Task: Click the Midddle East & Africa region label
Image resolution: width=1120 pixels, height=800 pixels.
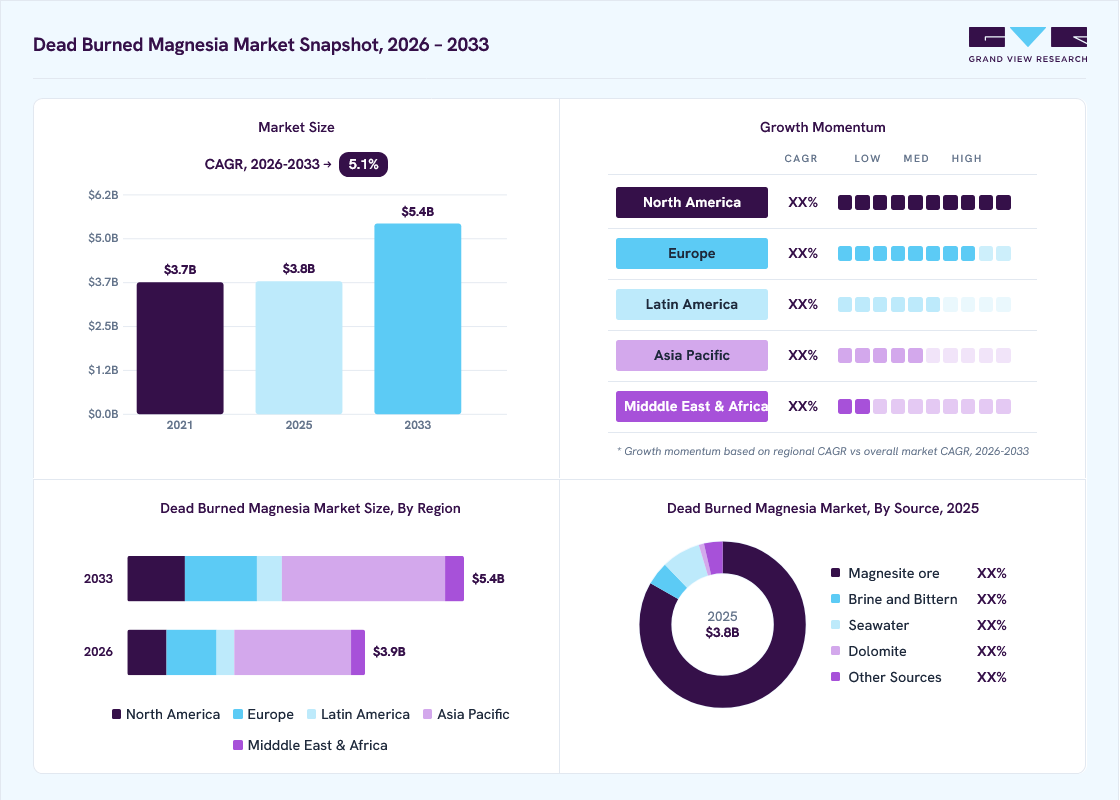Action: (691, 406)
